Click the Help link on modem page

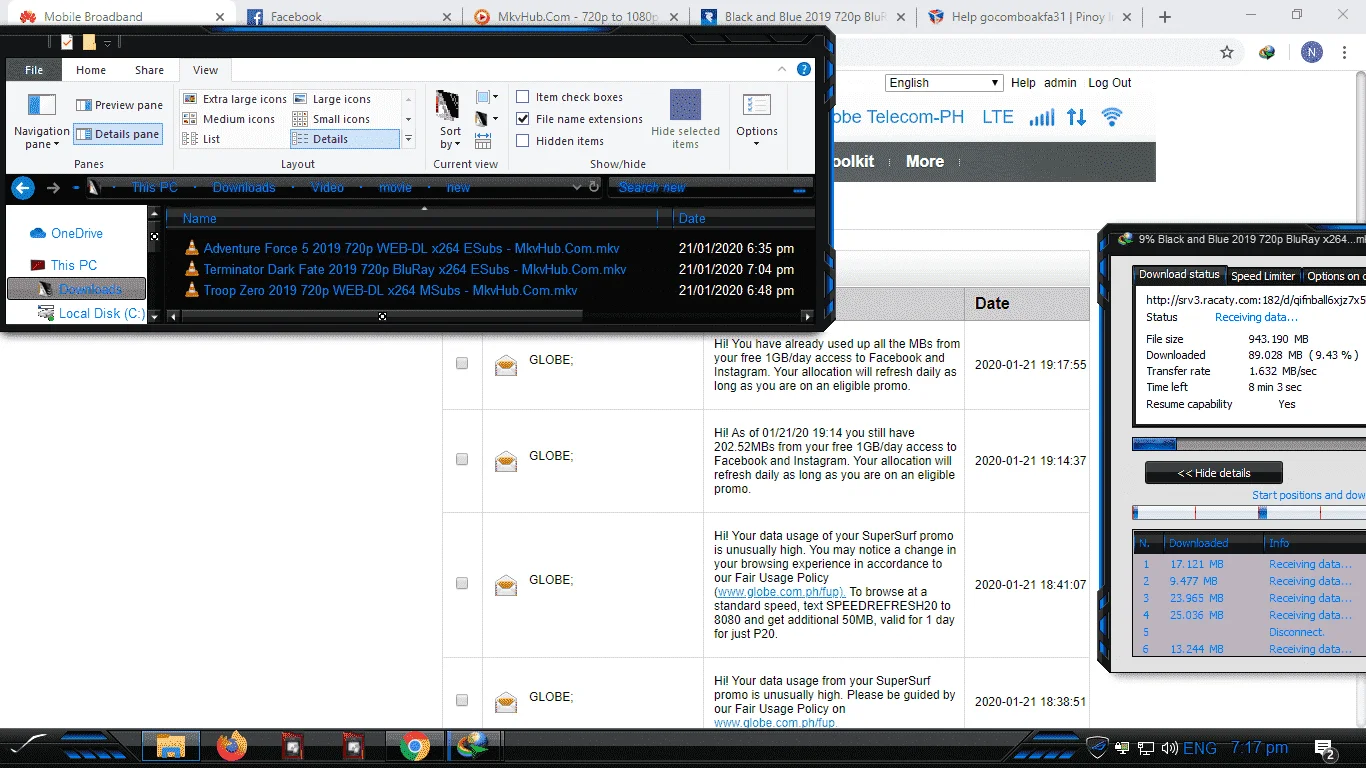point(1023,83)
